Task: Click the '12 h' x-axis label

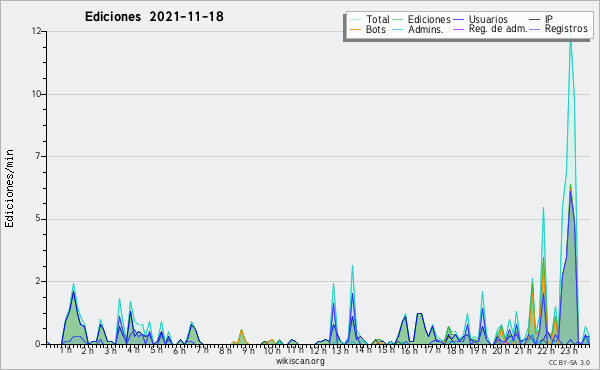Action: (x=317, y=350)
